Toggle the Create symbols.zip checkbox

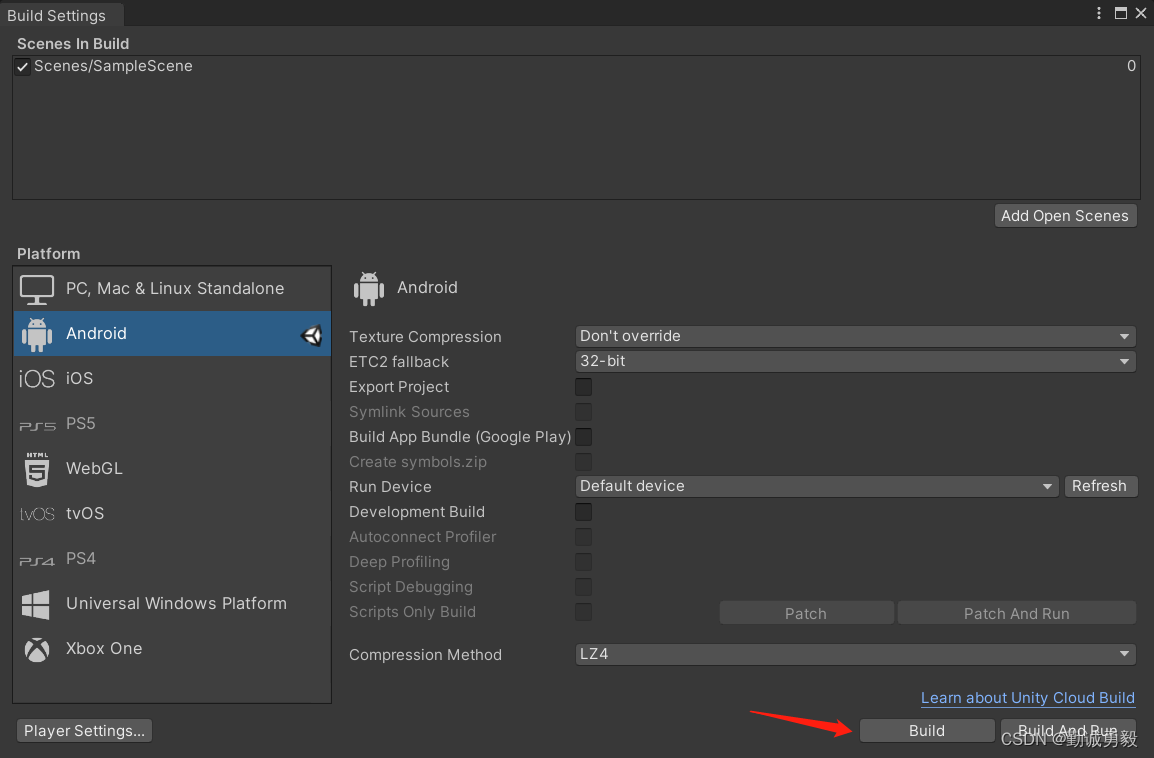point(584,462)
